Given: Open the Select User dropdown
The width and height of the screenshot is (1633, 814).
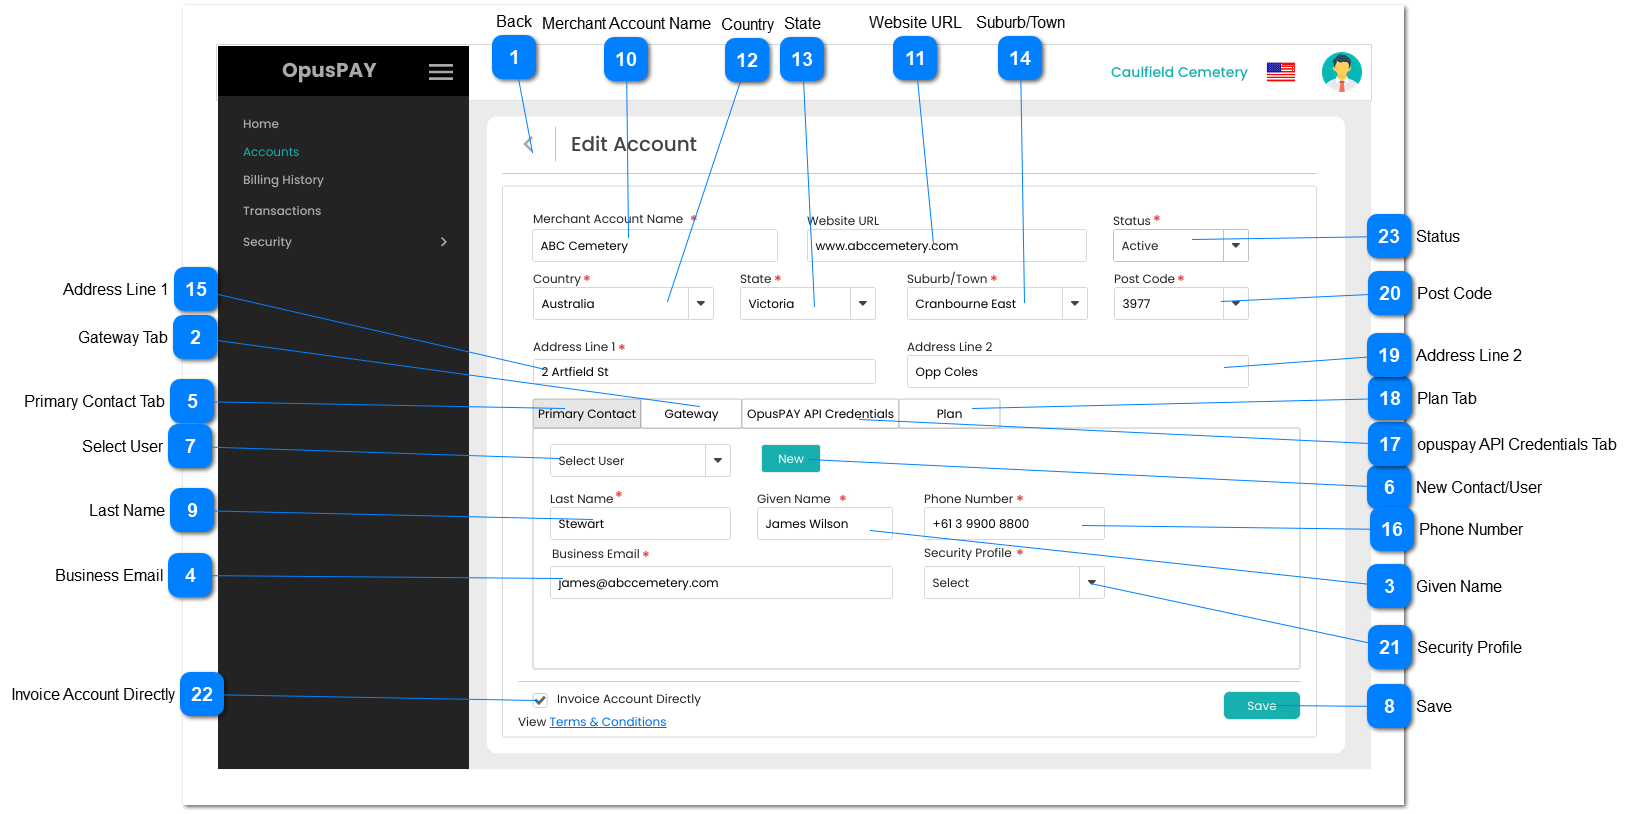Looking at the screenshot, I should [x=718, y=461].
